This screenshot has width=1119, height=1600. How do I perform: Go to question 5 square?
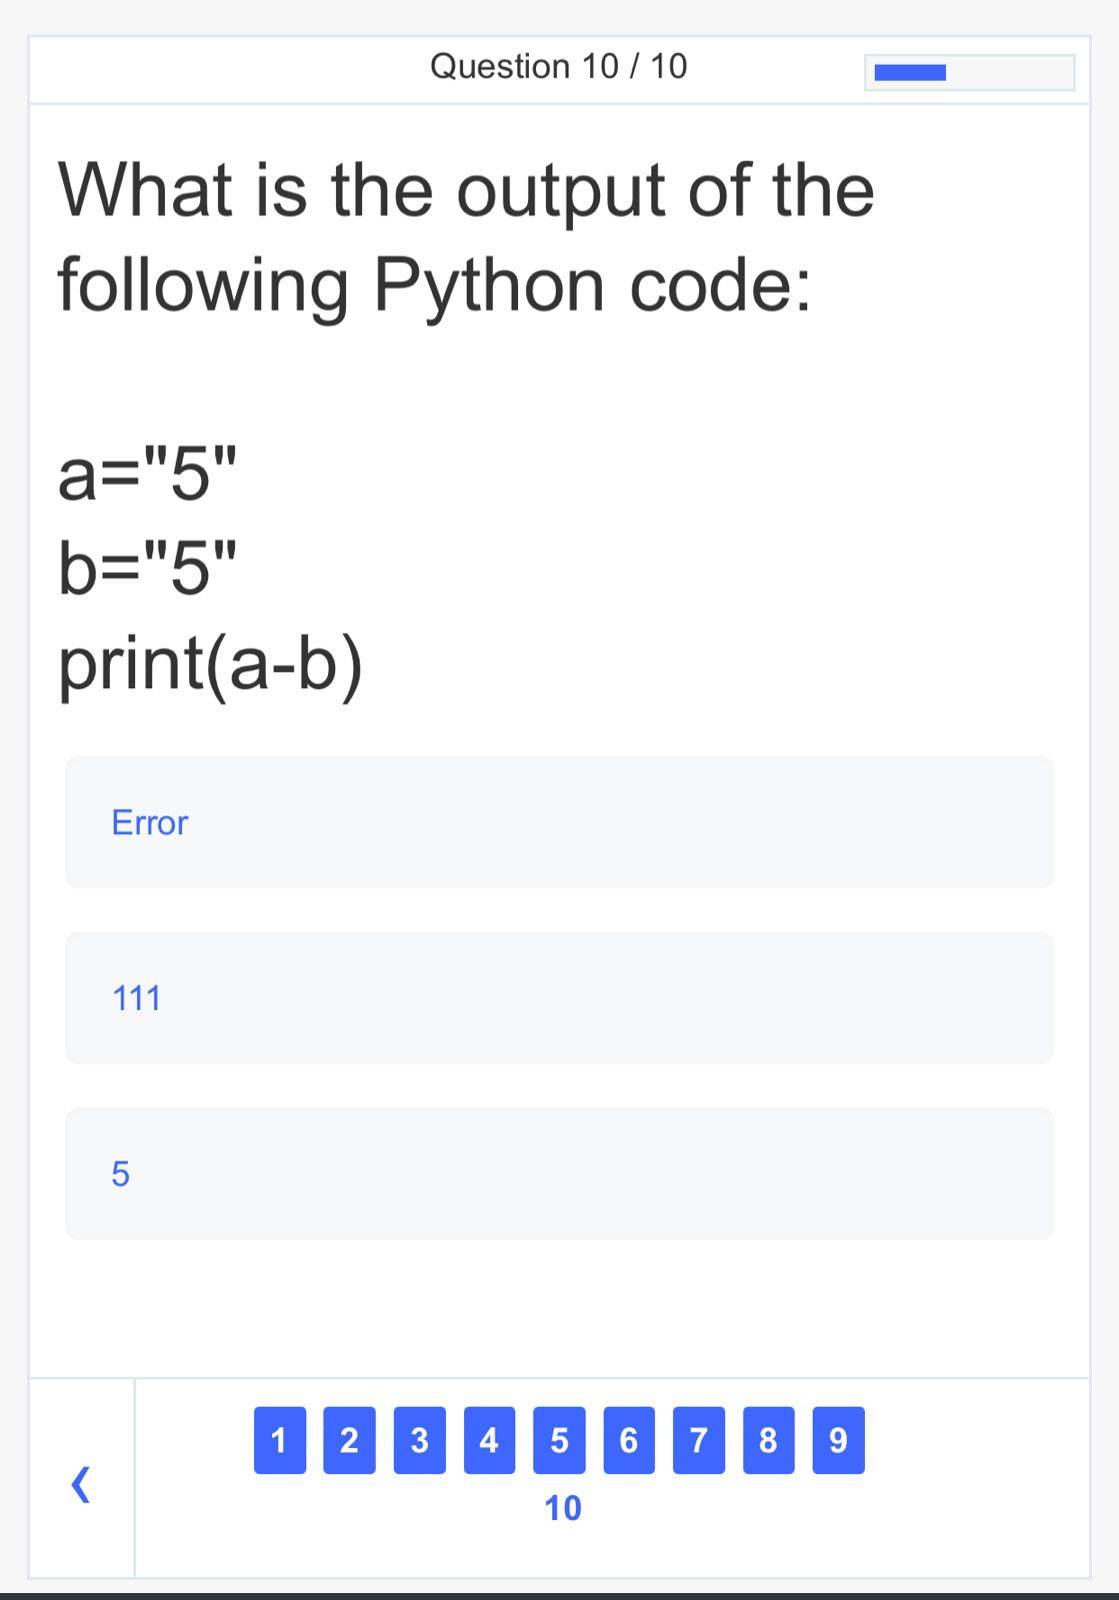tap(559, 1440)
